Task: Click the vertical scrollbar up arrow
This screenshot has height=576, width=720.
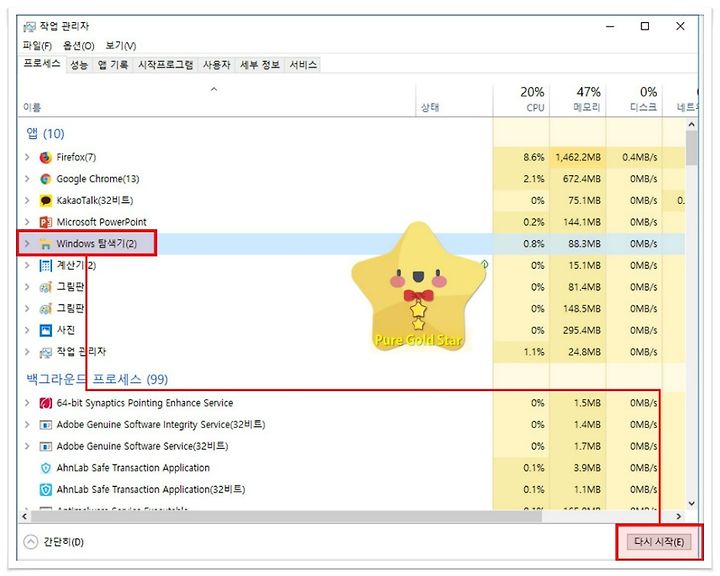Action: (x=692, y=124)
